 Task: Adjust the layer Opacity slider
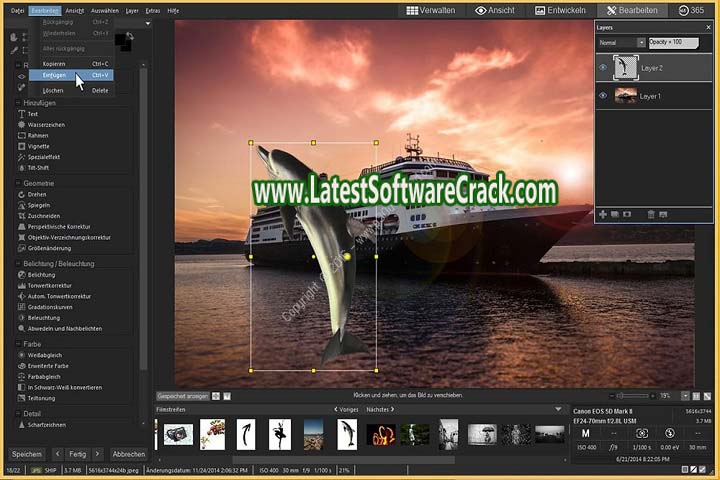pos(673,43)
